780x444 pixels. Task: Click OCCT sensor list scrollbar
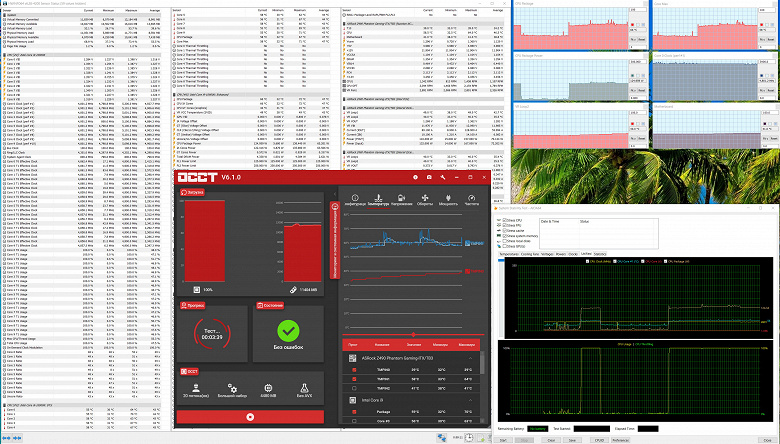click(482, 363)
